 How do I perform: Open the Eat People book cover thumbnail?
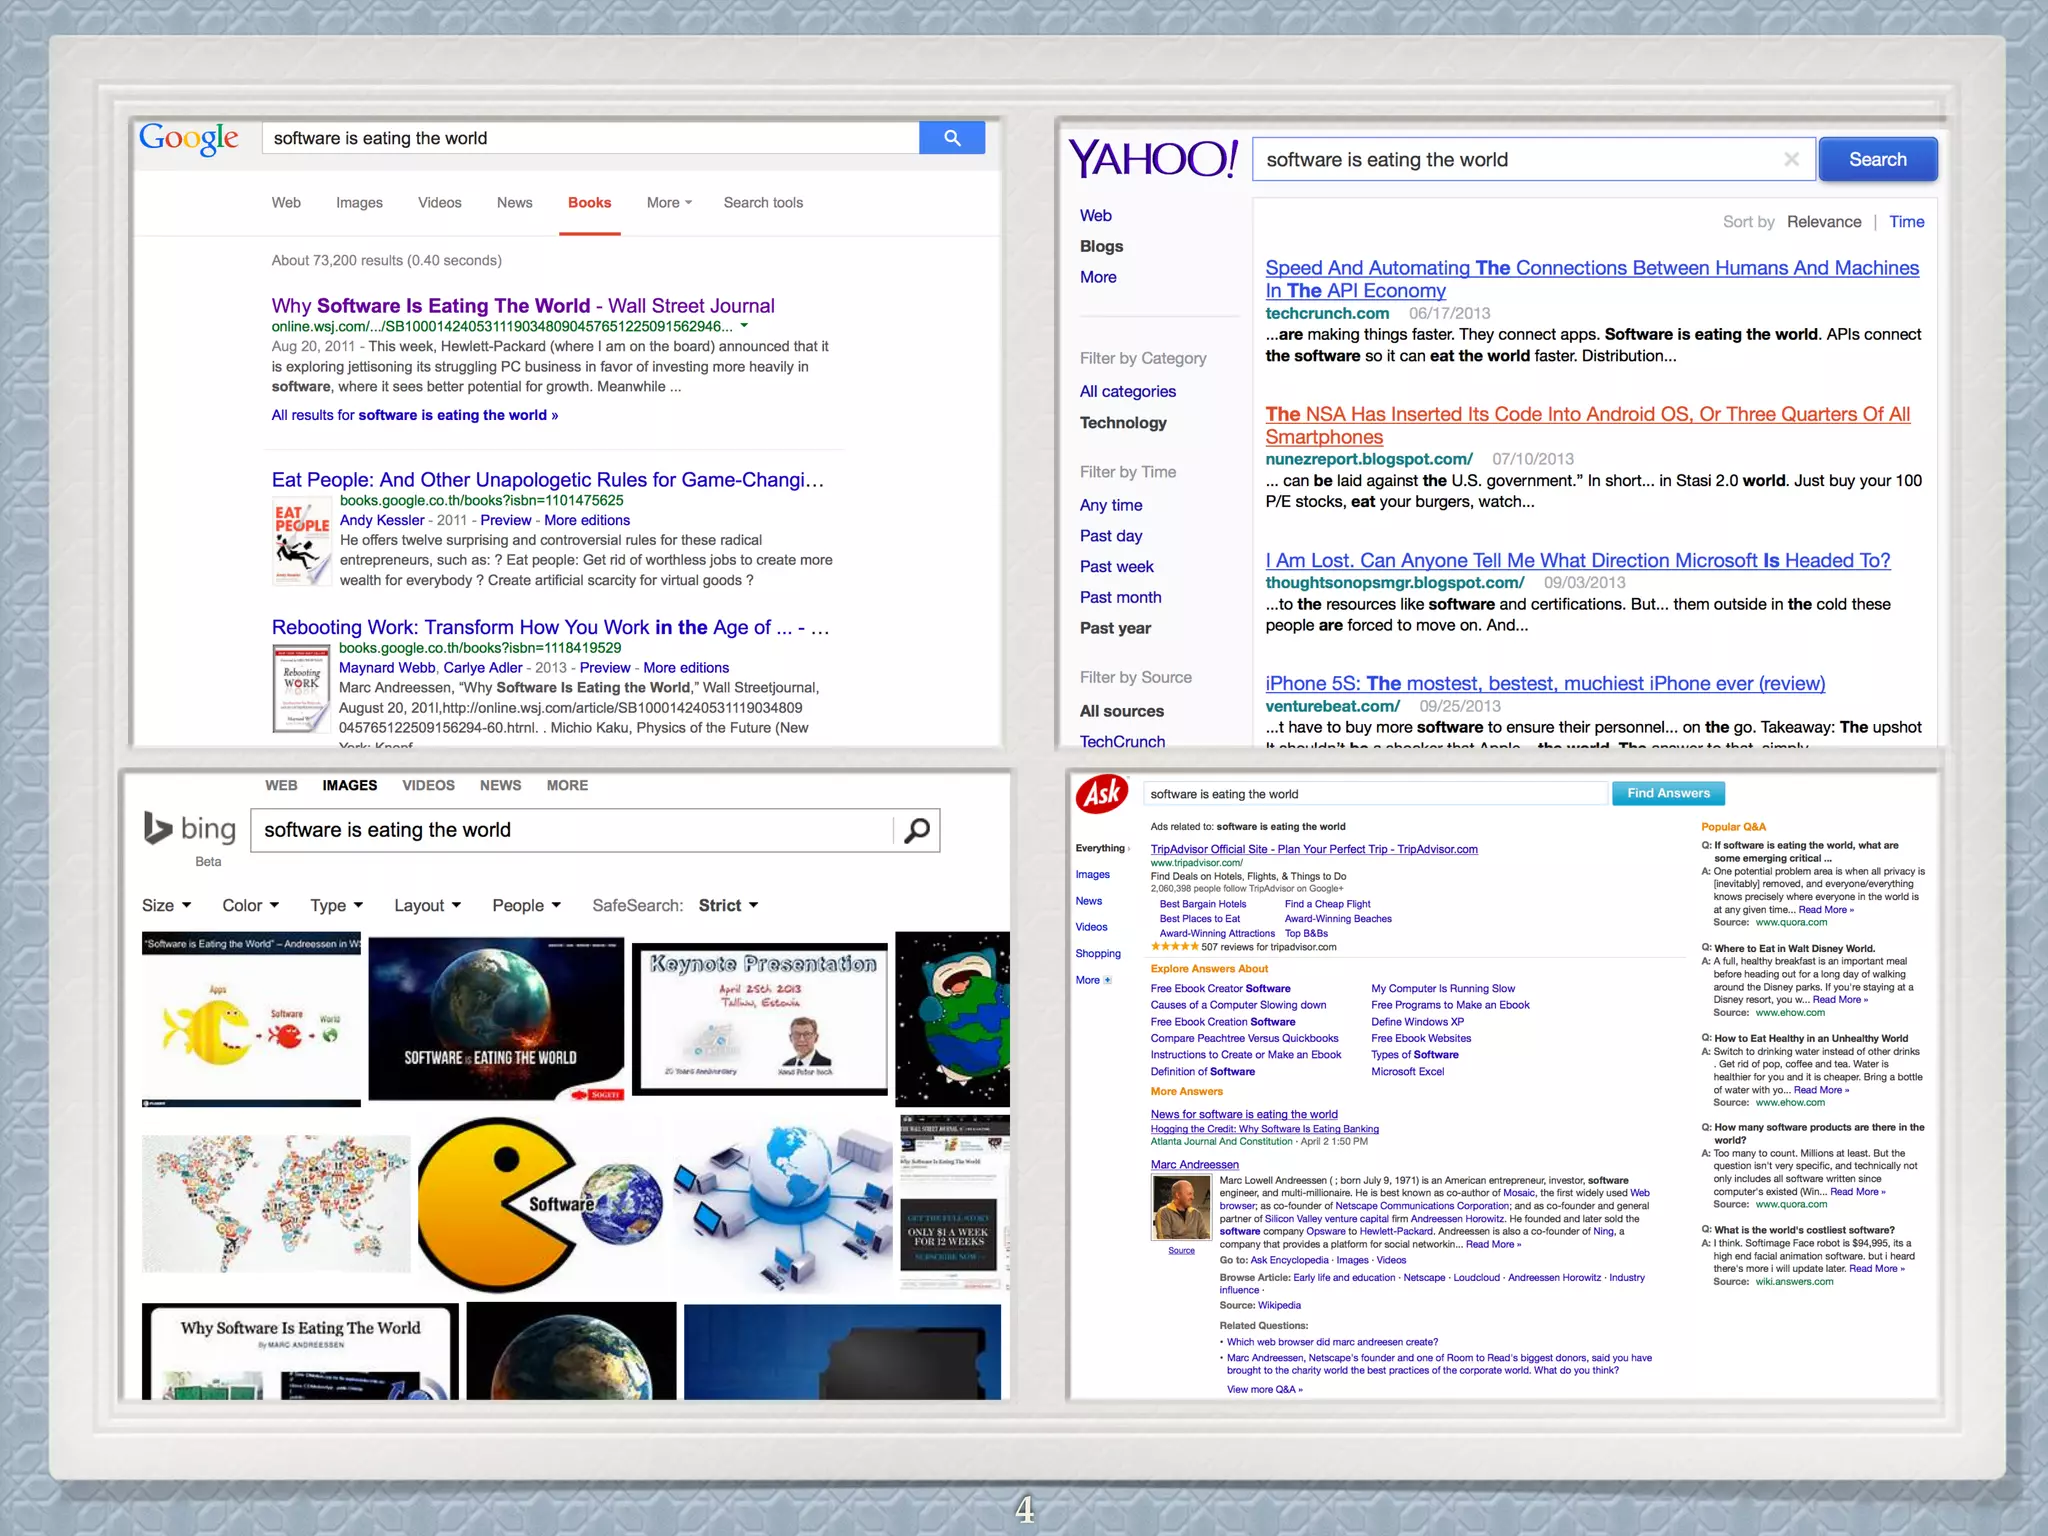point(302,543)
